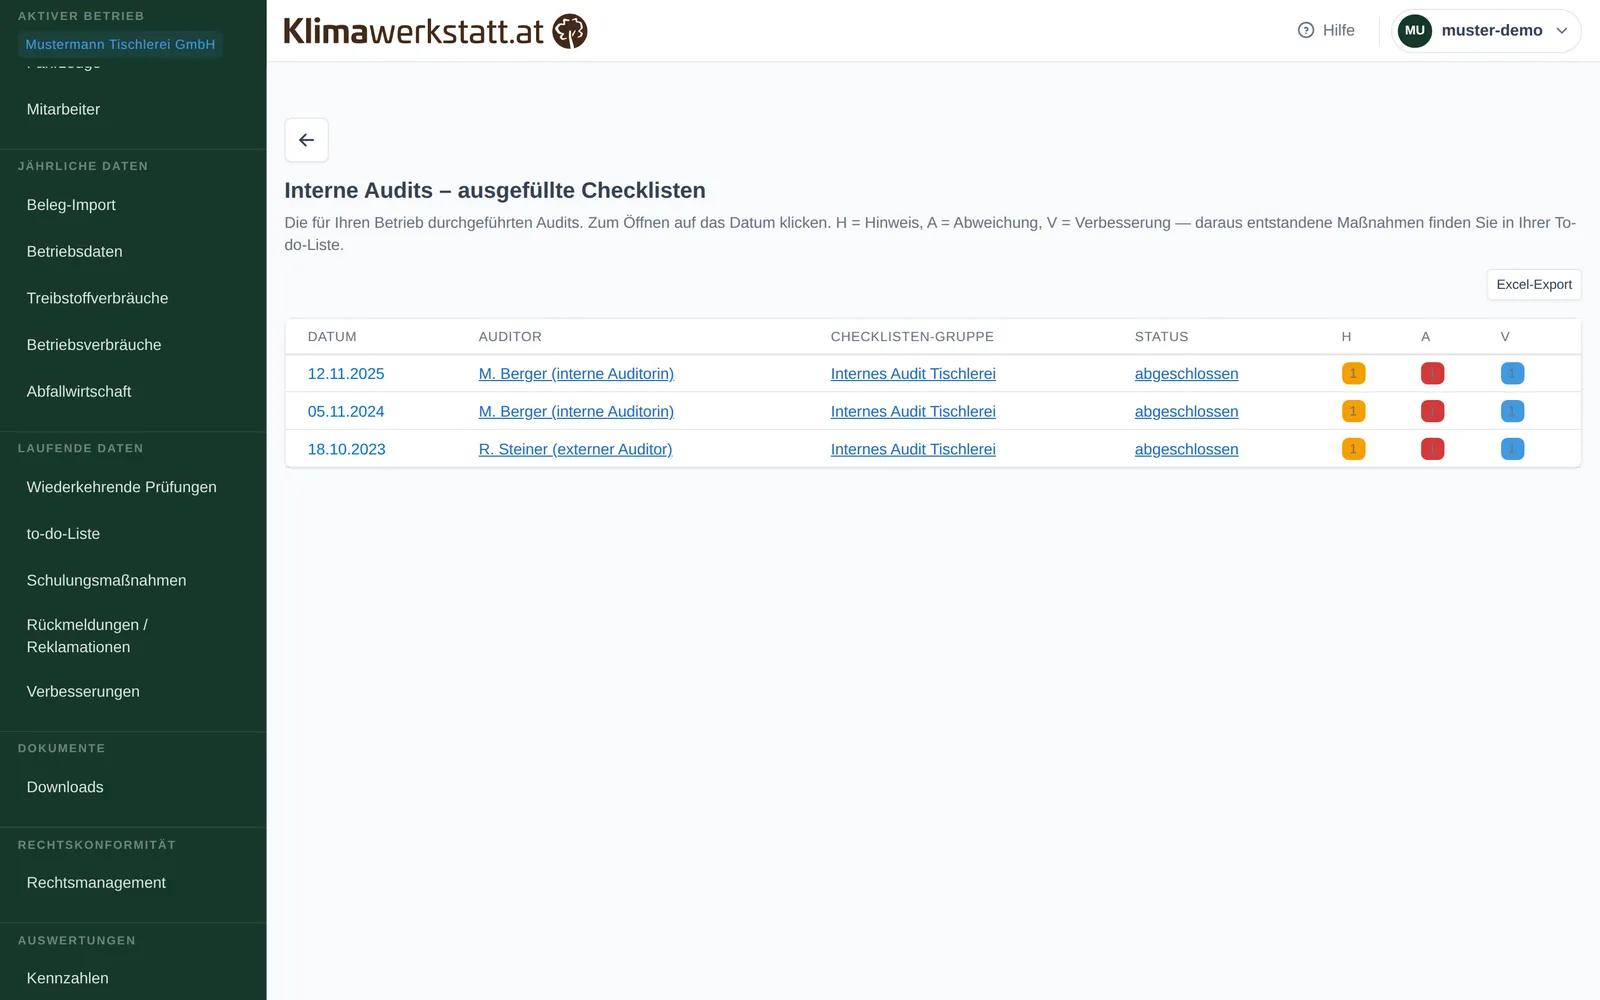Click Internes Audit Tischlerei in 12.11.2025 row
1600x1000 pixels.
coord(913,373)
